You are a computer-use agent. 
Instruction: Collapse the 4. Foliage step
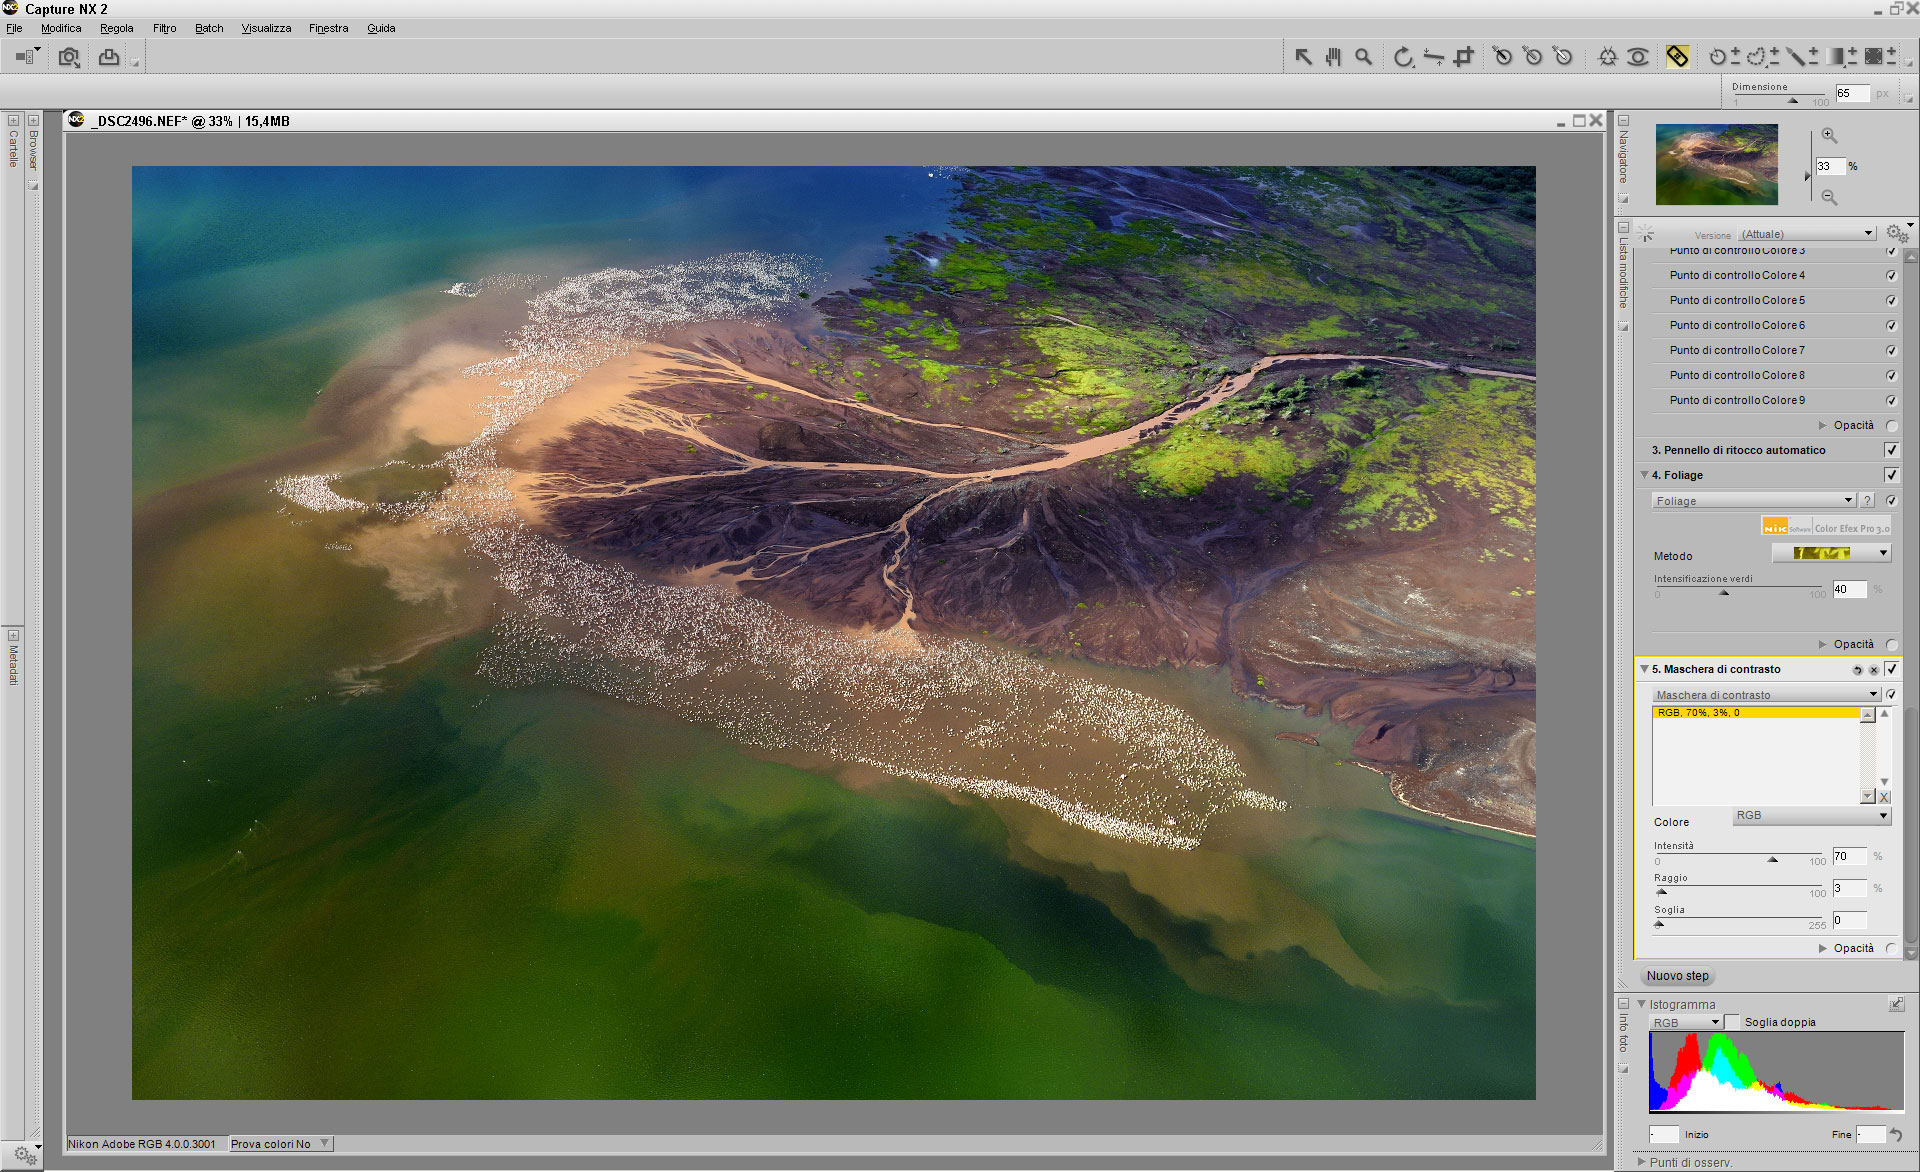1644,475
